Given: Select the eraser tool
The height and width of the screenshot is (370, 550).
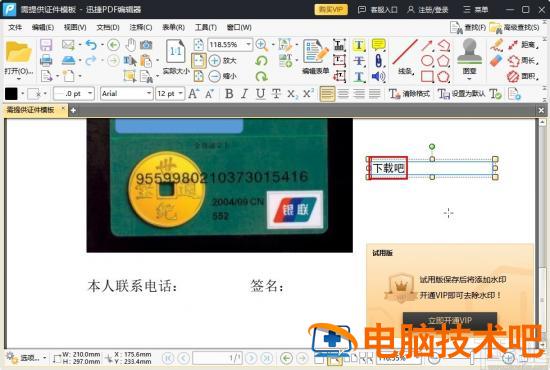Looking at the screenshot, I should [496, 61].
